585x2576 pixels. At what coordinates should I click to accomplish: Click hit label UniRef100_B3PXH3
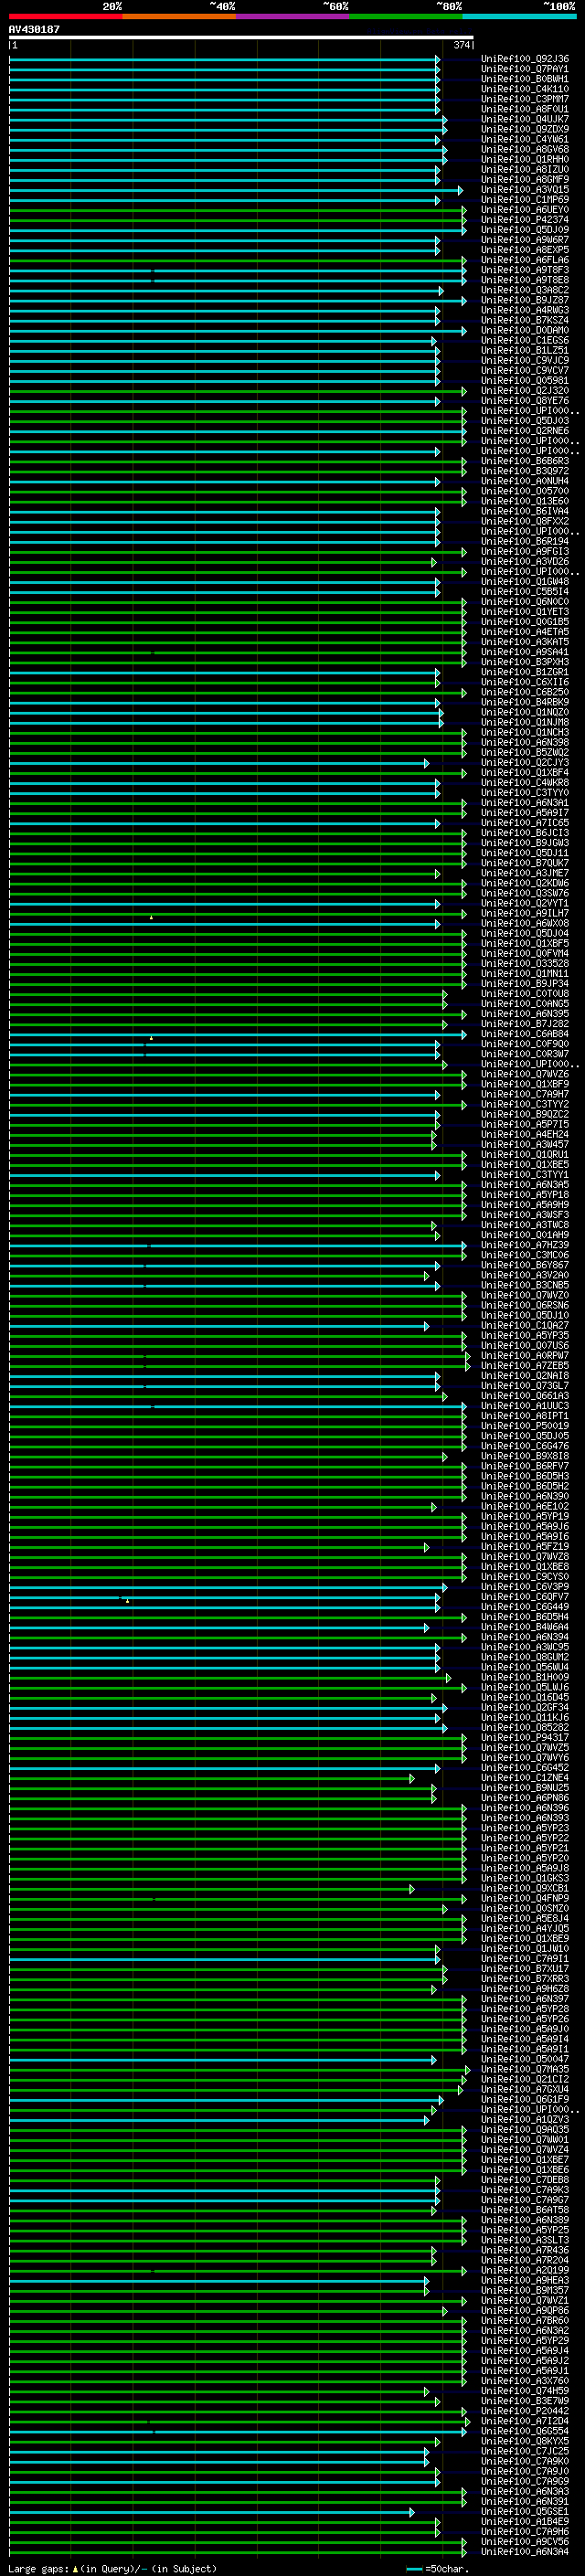pyautogui.click(x=525, y=662)
